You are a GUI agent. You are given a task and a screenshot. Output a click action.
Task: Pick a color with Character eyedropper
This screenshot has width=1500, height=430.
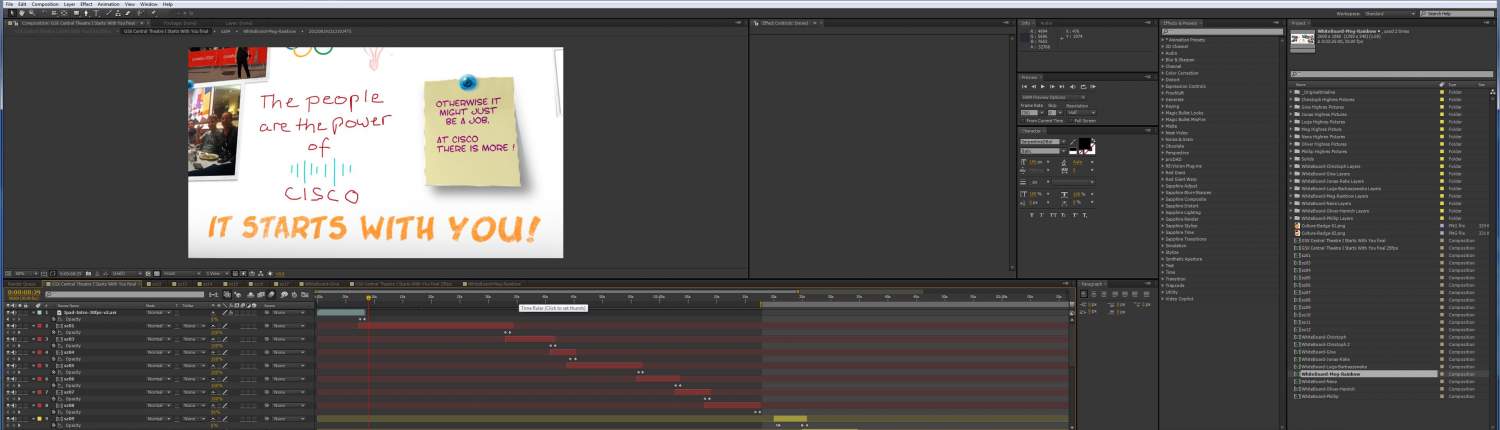tap(1073, 141)
